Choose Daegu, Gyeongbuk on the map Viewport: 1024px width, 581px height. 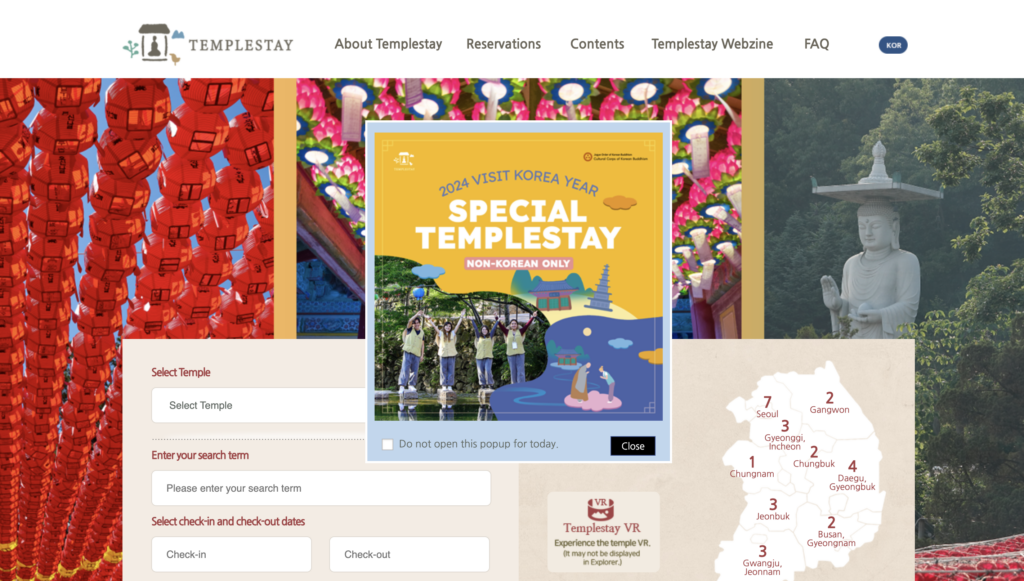click(852, 475)
